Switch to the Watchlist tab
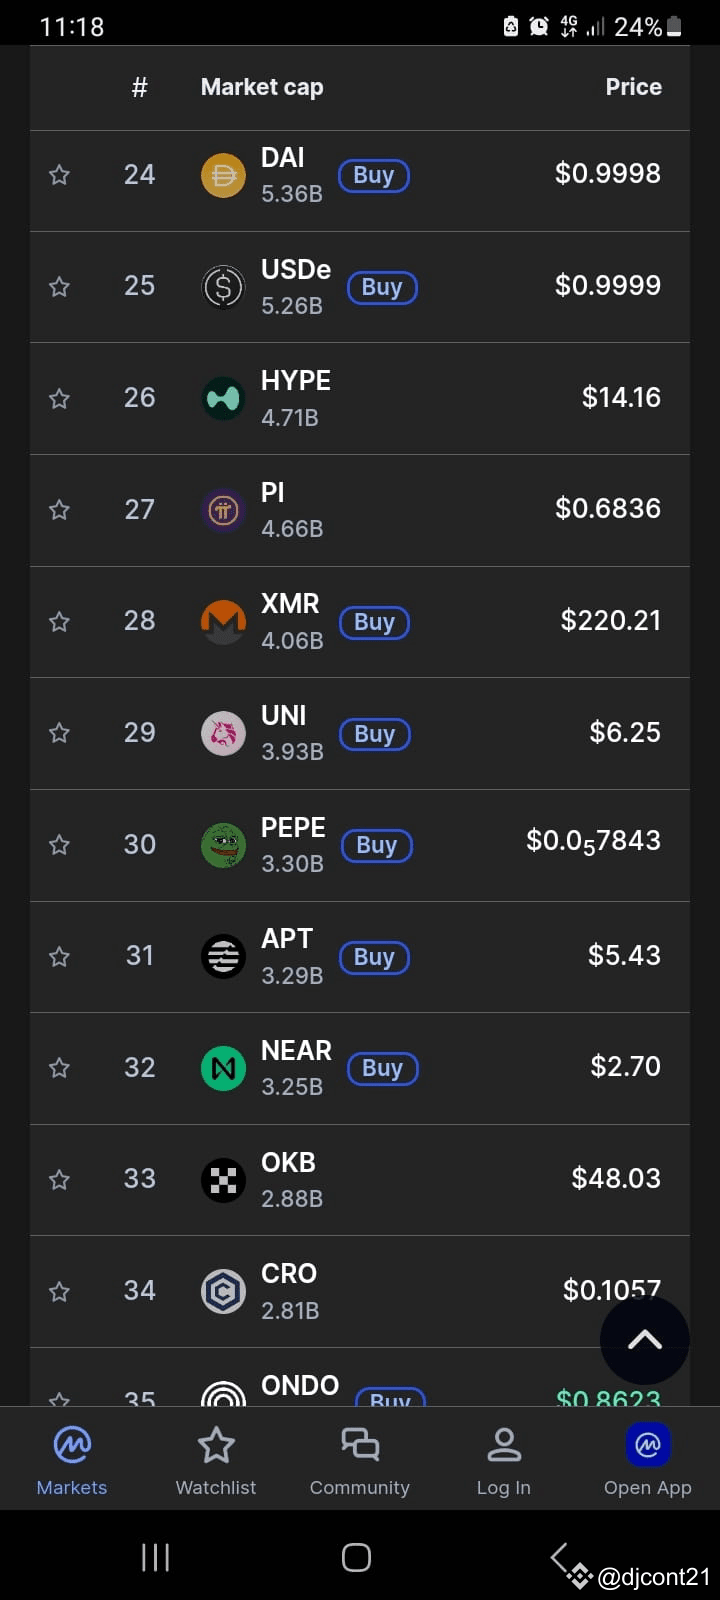Viewport: 720px width, 1600px height. point(216,1461)
